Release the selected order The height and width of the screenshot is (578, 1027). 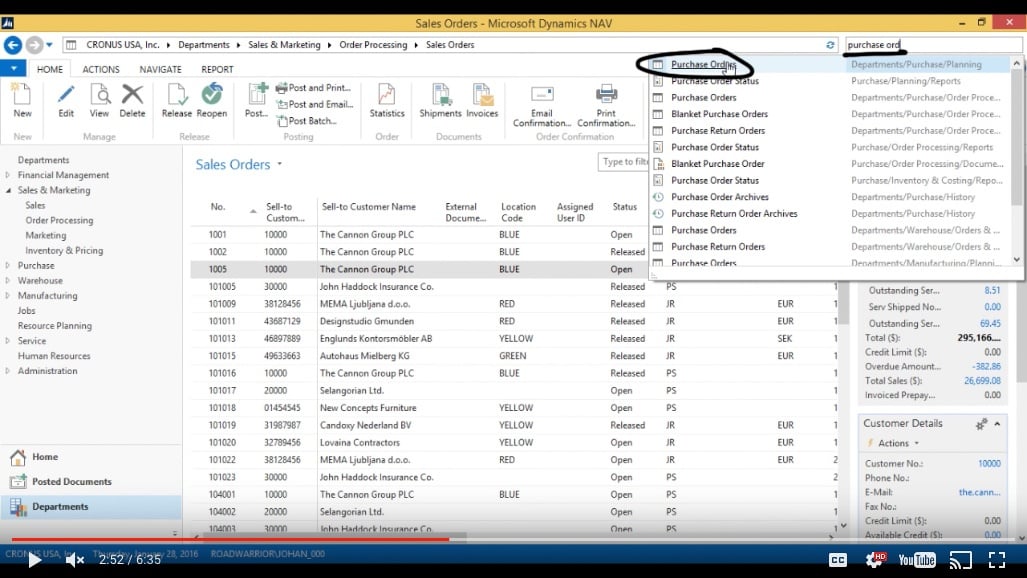[176, 100]
